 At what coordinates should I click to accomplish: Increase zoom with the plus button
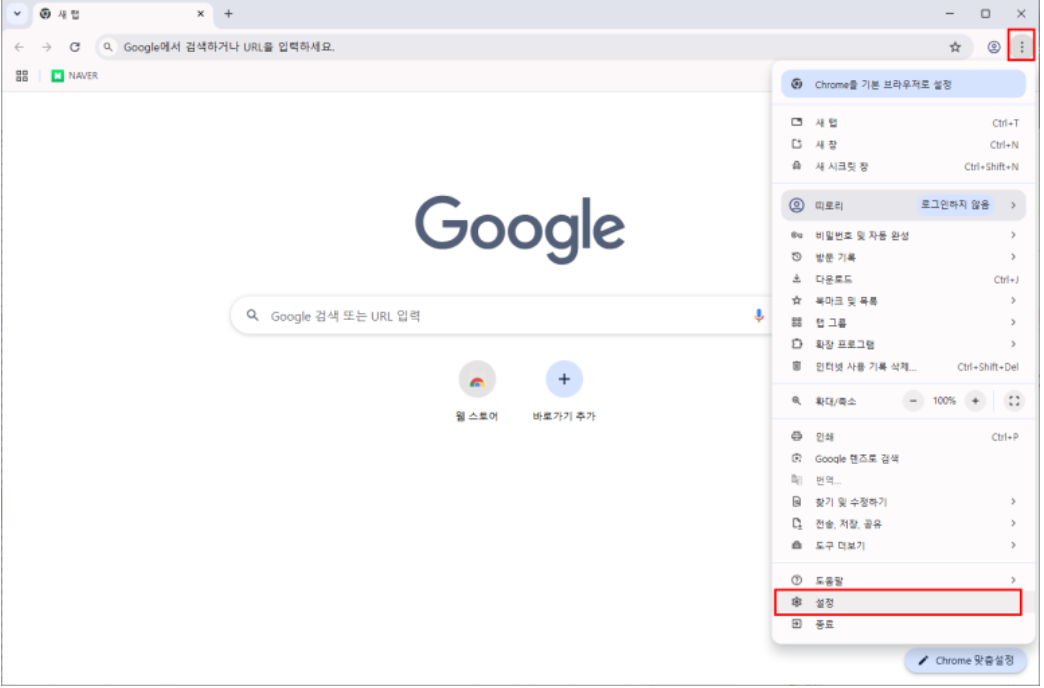pyautogui.click(x=975, y=401)
